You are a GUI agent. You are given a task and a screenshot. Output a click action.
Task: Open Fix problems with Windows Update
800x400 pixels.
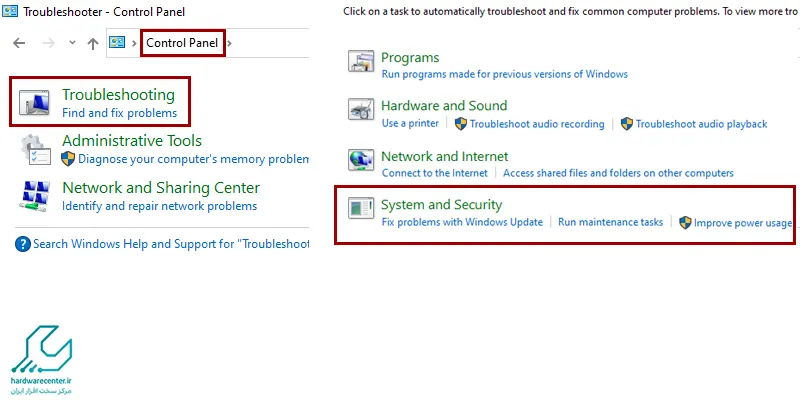pos(462,222)
